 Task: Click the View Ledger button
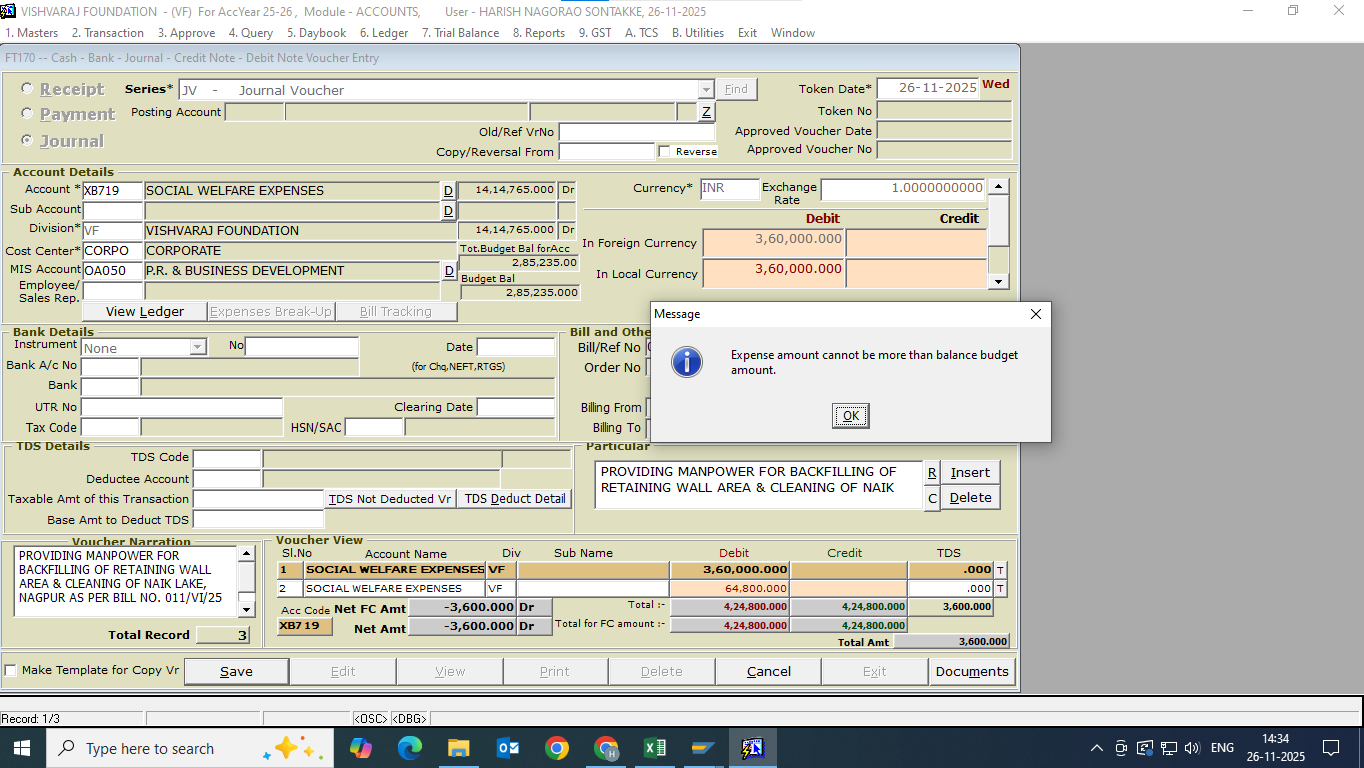(145, 312)
